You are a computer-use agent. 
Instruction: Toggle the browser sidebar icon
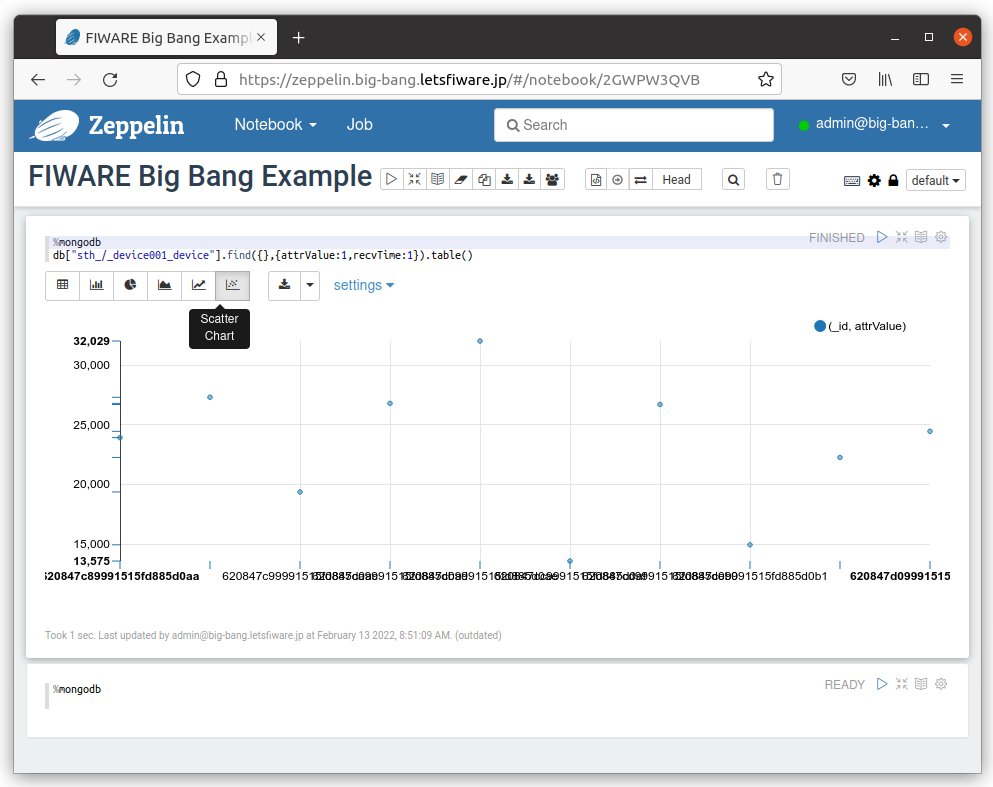pos(921,79)
